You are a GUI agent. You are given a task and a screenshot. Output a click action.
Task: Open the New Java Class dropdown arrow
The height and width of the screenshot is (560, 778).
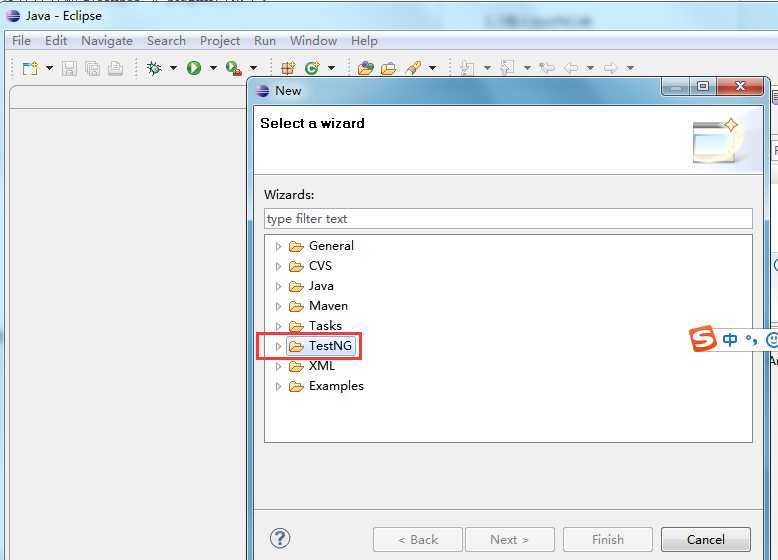[x=331, y=68]
